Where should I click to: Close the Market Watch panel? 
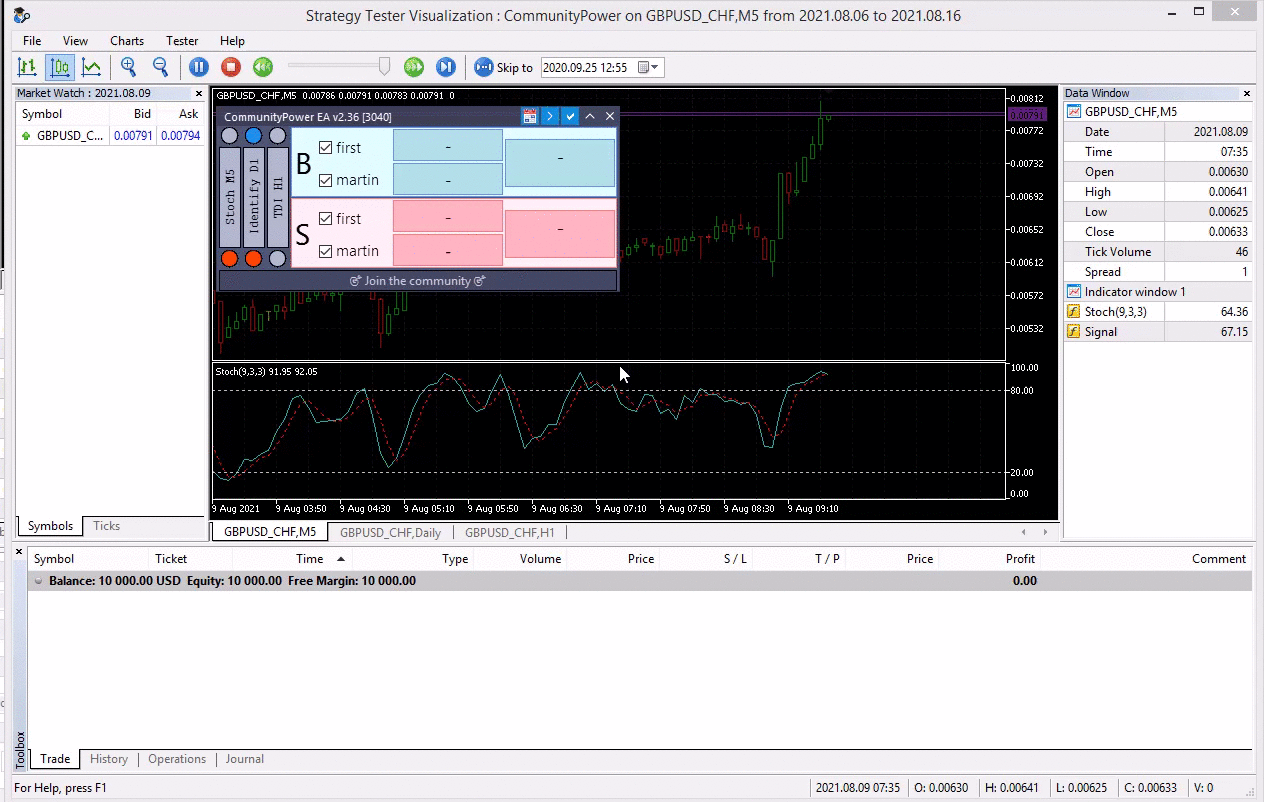(x=199, y=93)
